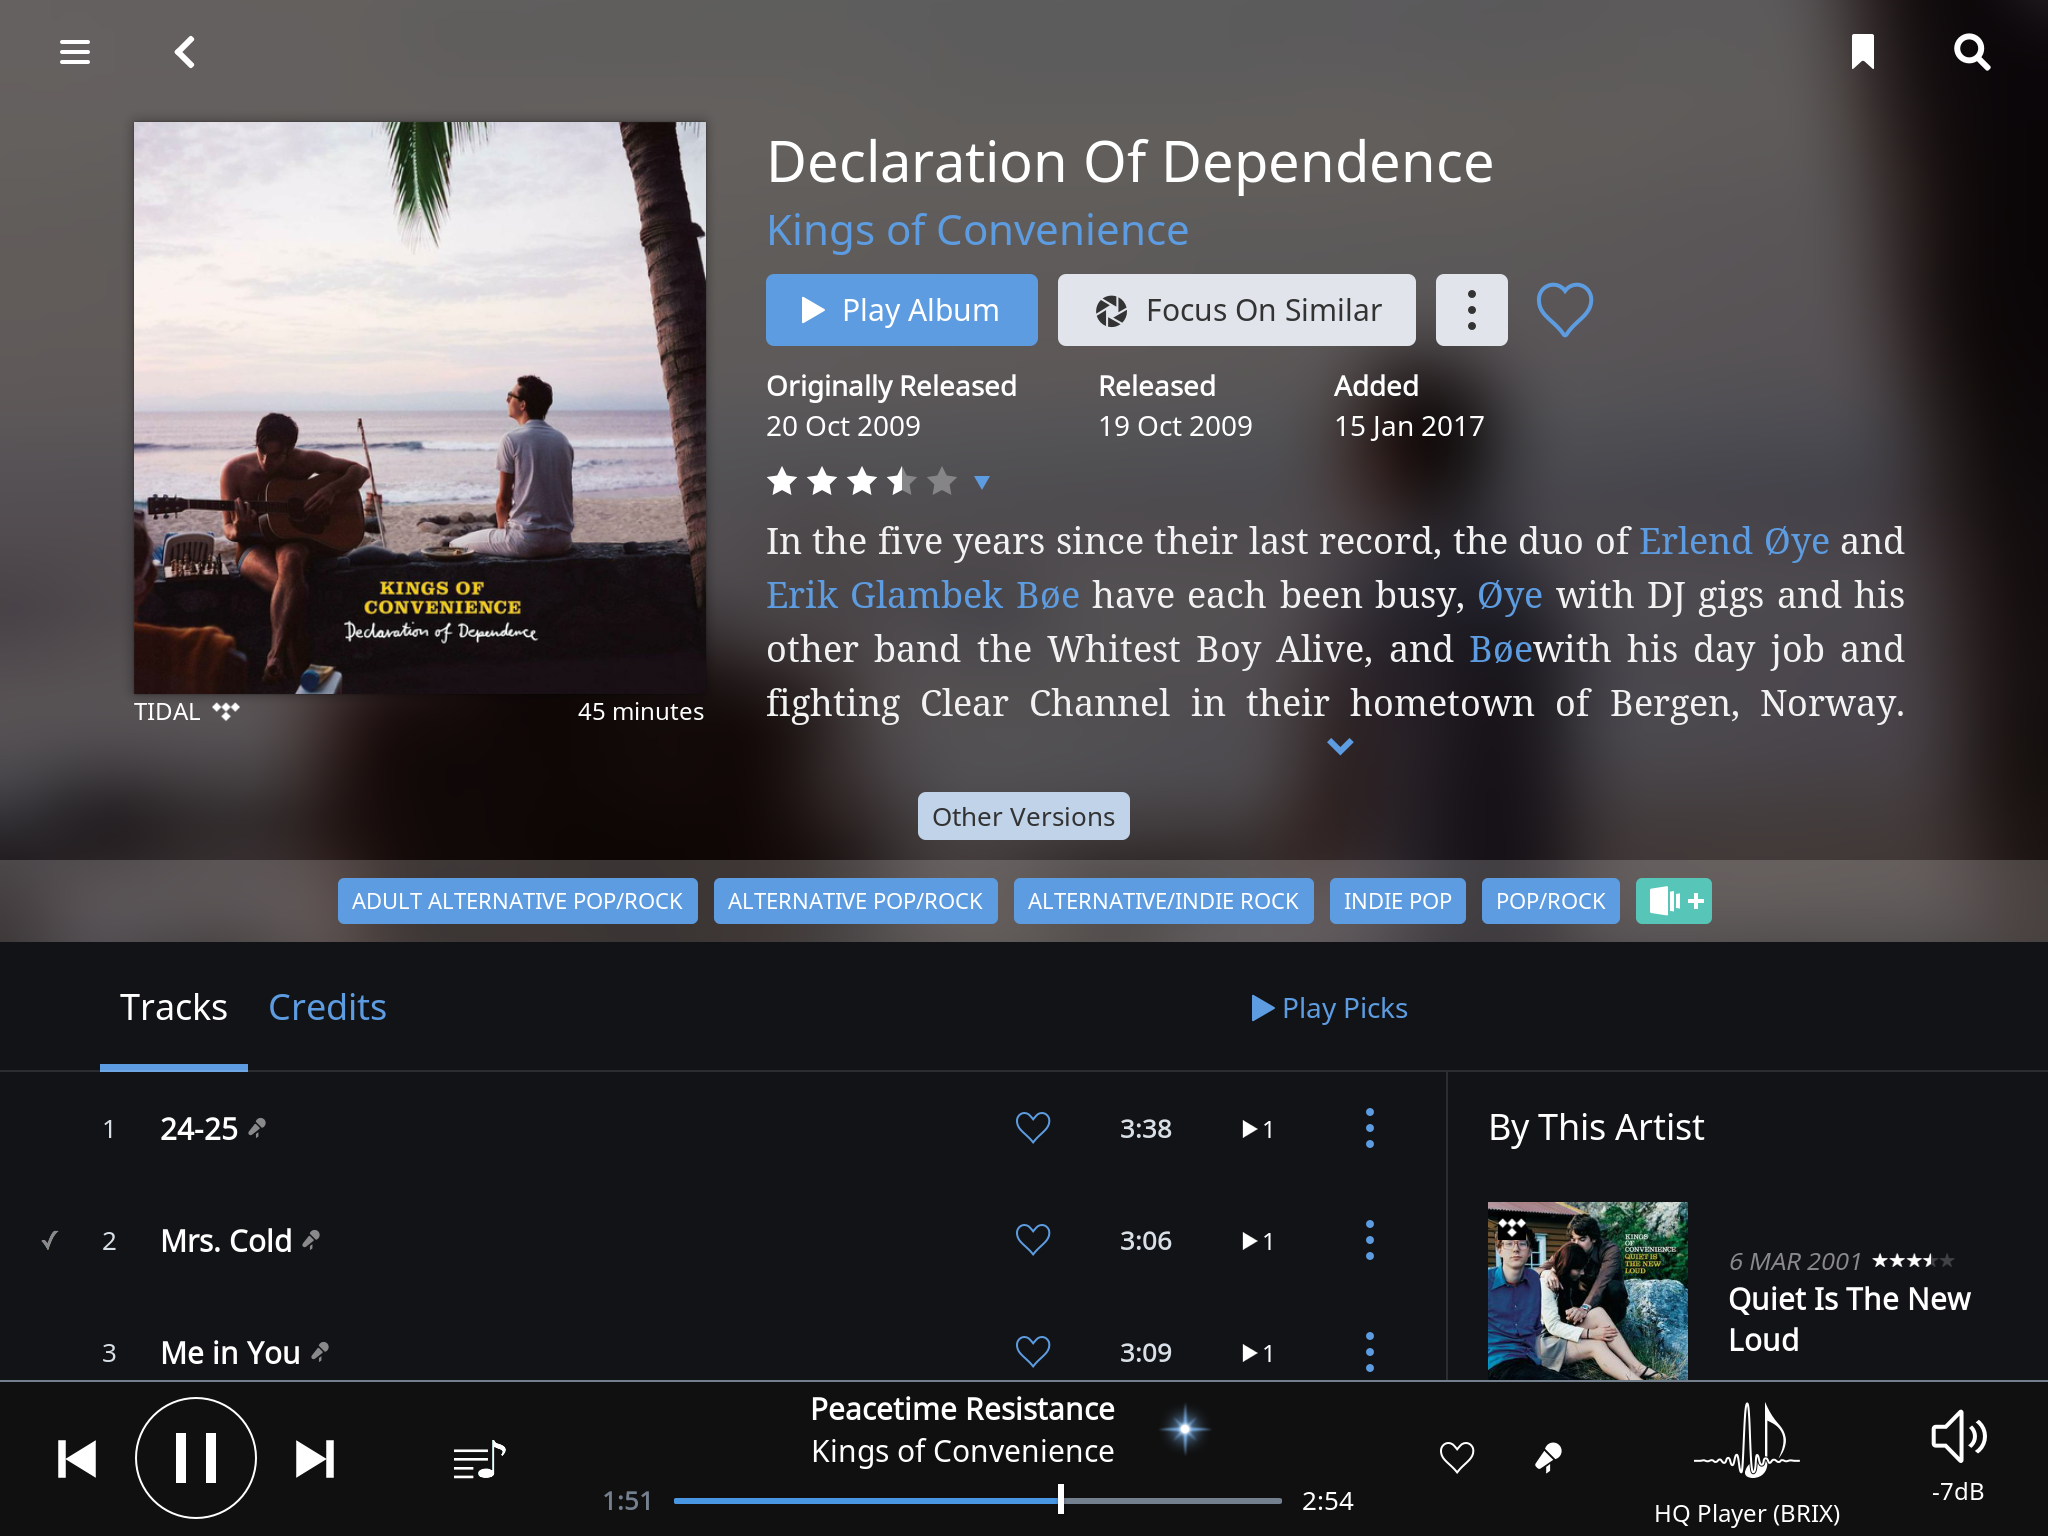Switch to the Credits tab
This screenshot has width=2048, height=1536.
(327, 1007)
